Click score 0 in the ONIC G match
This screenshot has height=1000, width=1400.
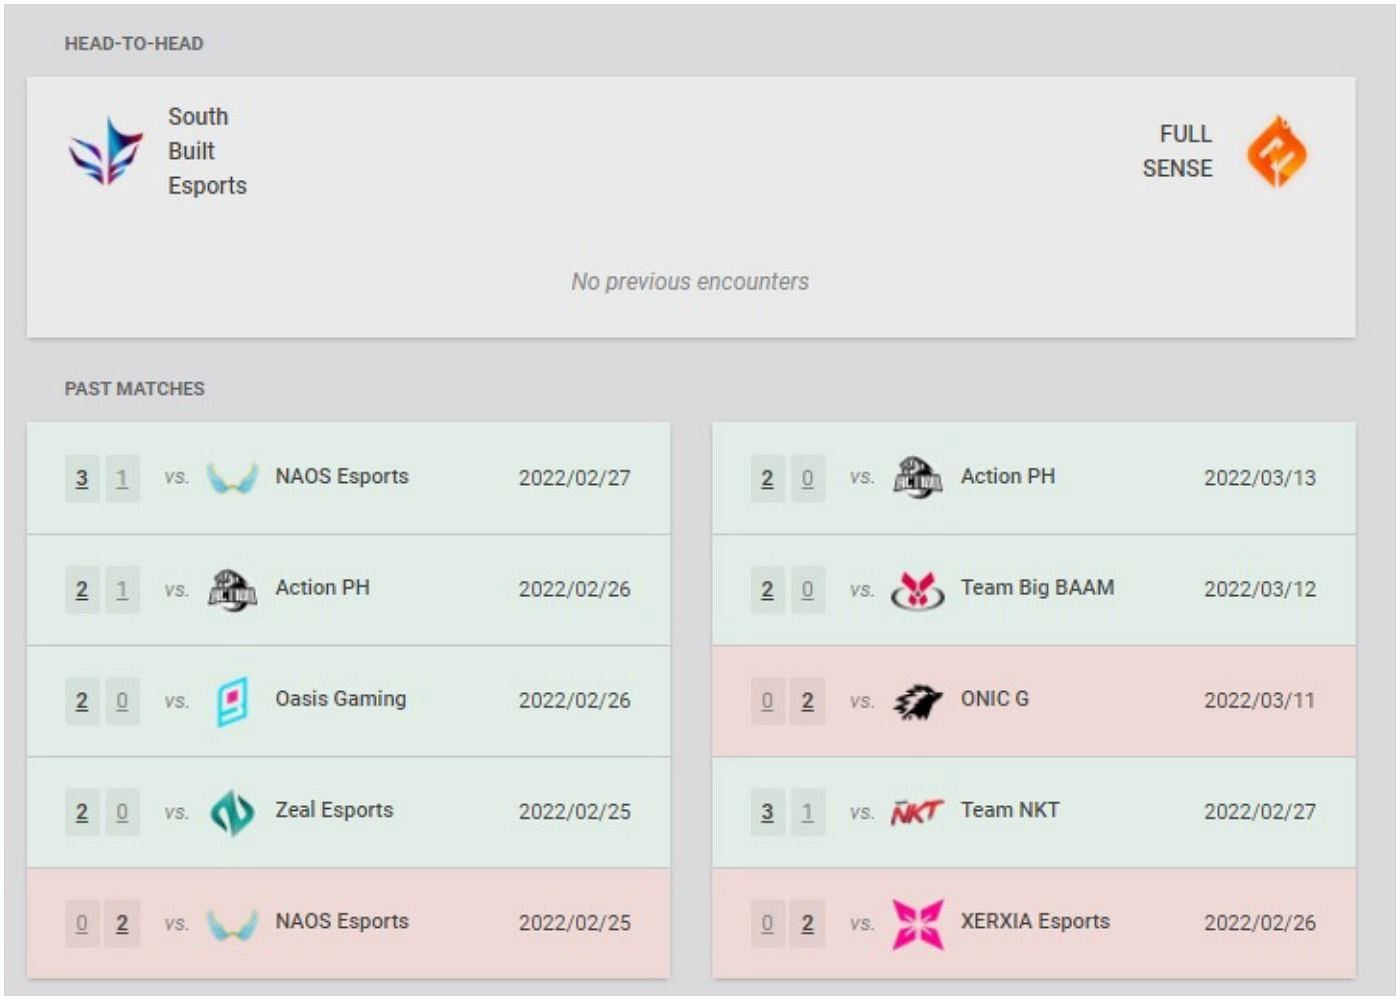click(767, 701)
